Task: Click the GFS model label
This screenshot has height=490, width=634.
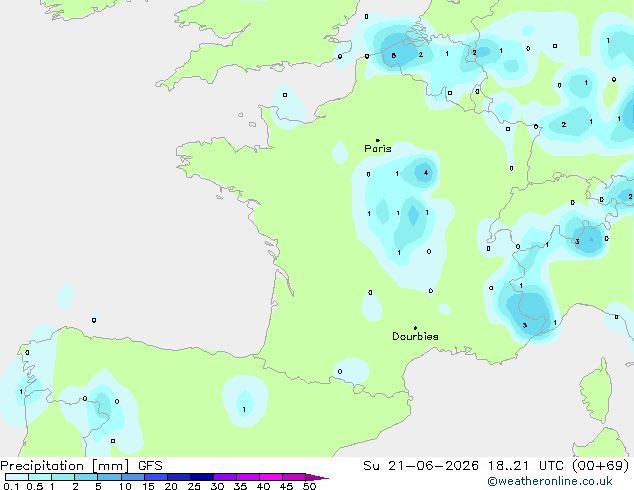Action: 150,466
